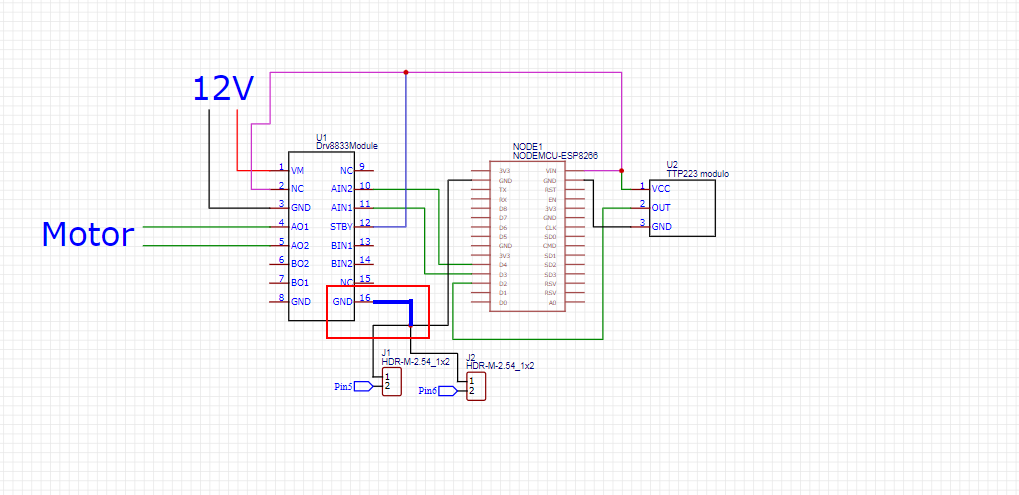Select the VM pin on the Drv8833Module
This screenshot has width=1019, height=495.
(298, 171)
